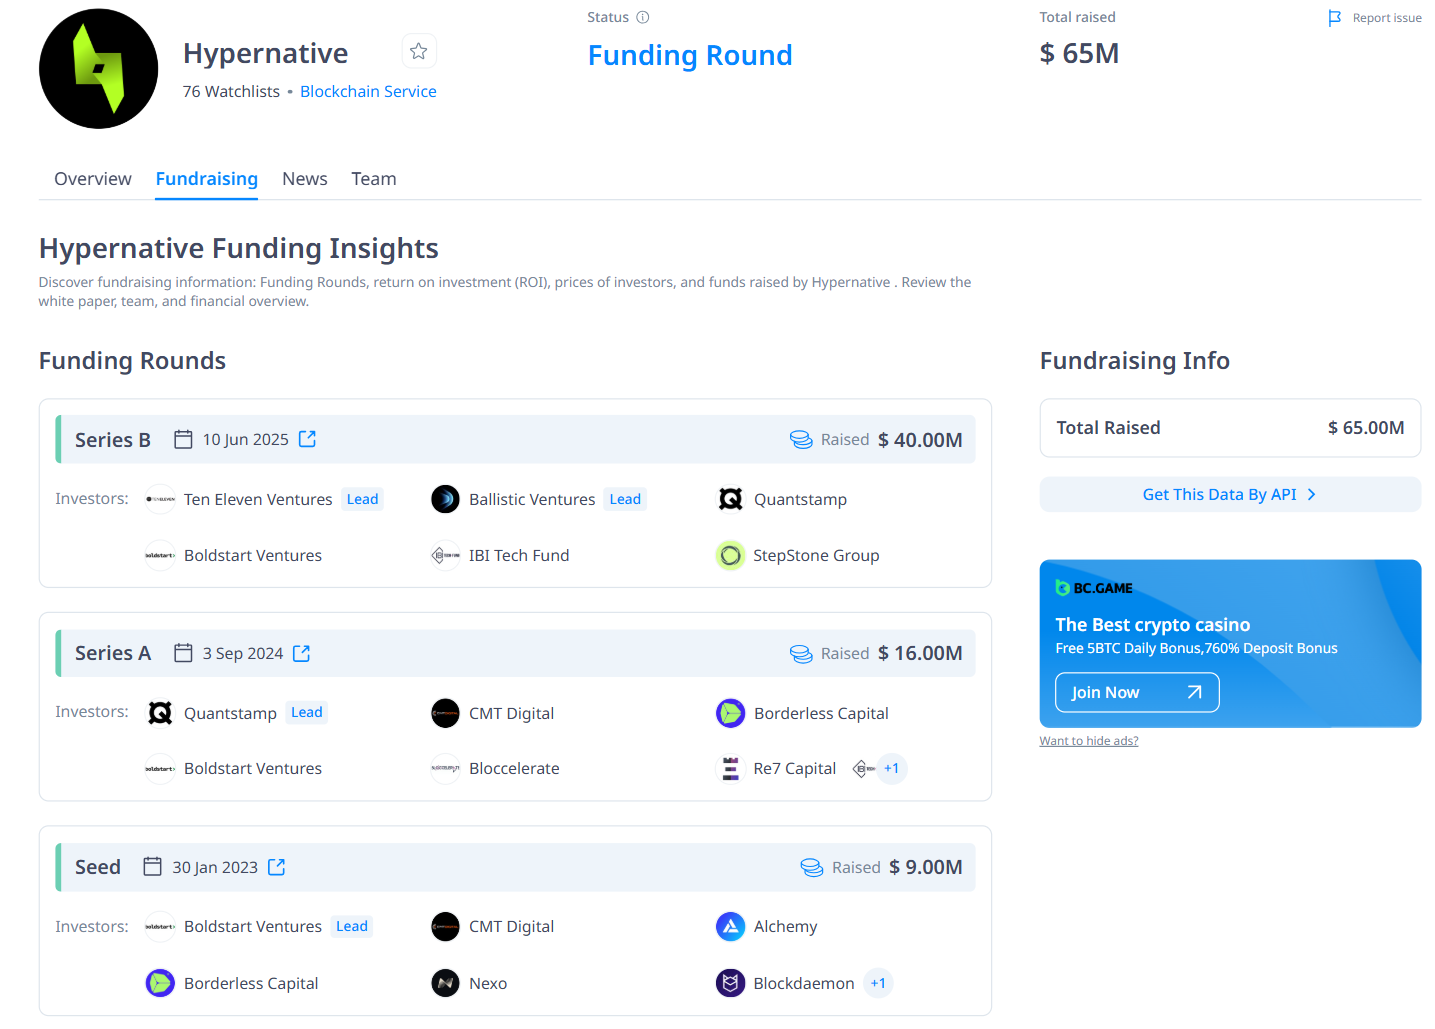Screen dimensions: 1435x1029
Task: Click the Seed raised coins icon
Action: tap(812, 868)
